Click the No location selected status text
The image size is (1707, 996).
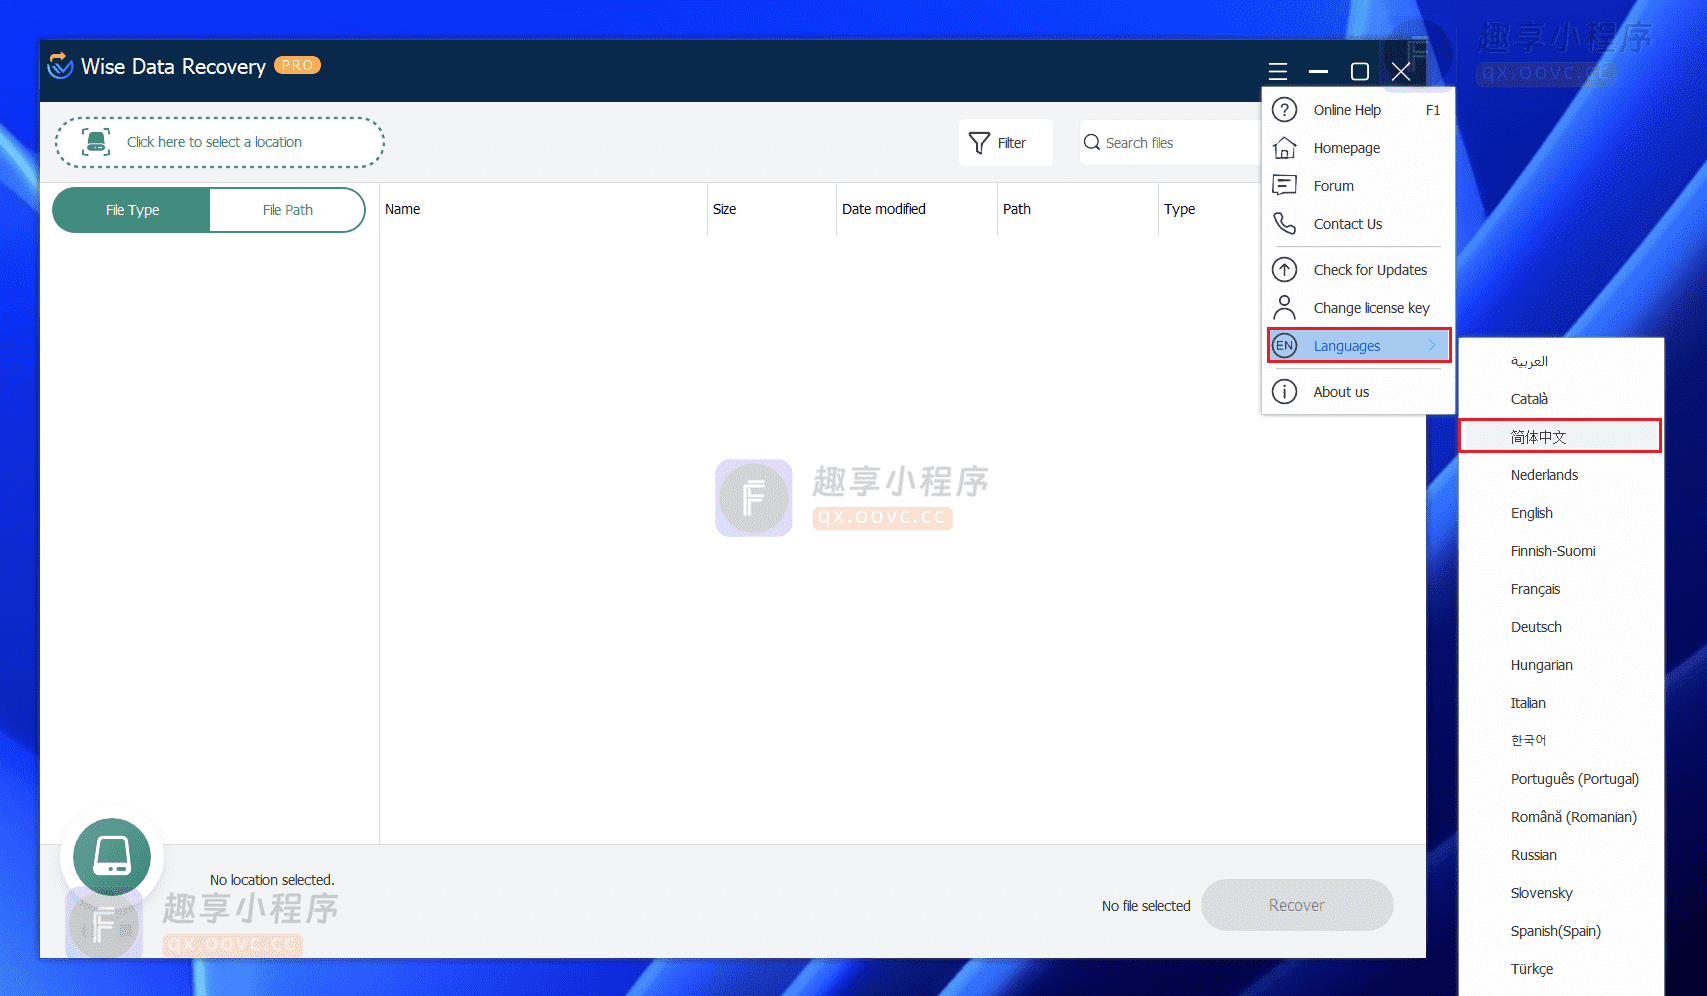[x=272, y=880]
